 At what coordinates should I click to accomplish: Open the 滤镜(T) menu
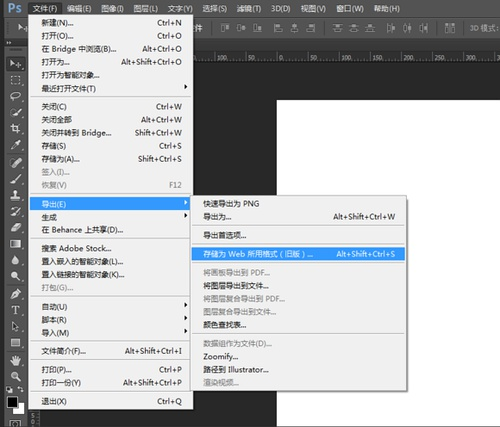249,9
